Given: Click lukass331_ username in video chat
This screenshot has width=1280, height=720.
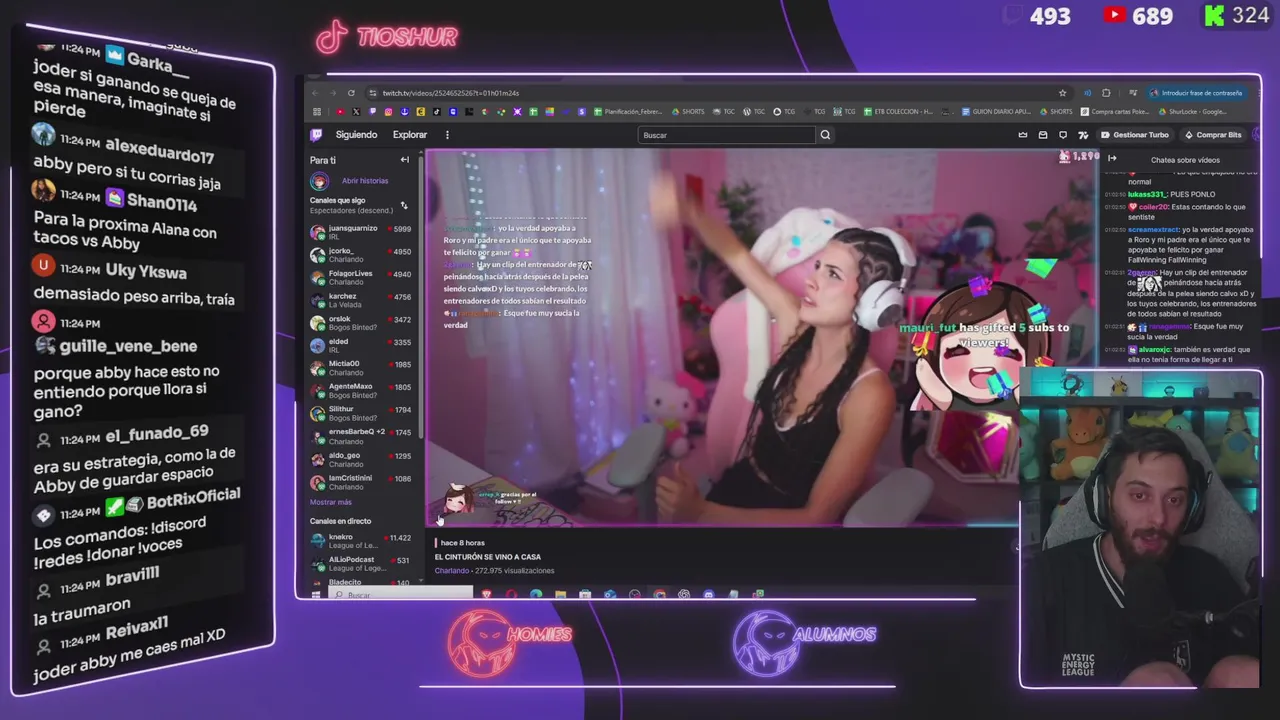Looking at the screenshot, I should pos(1147,195).
